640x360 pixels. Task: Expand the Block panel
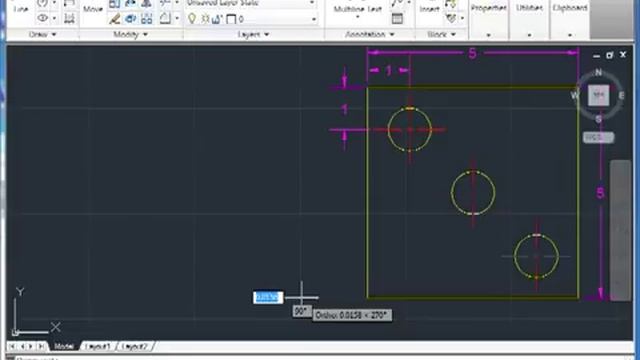coord(441,34)
